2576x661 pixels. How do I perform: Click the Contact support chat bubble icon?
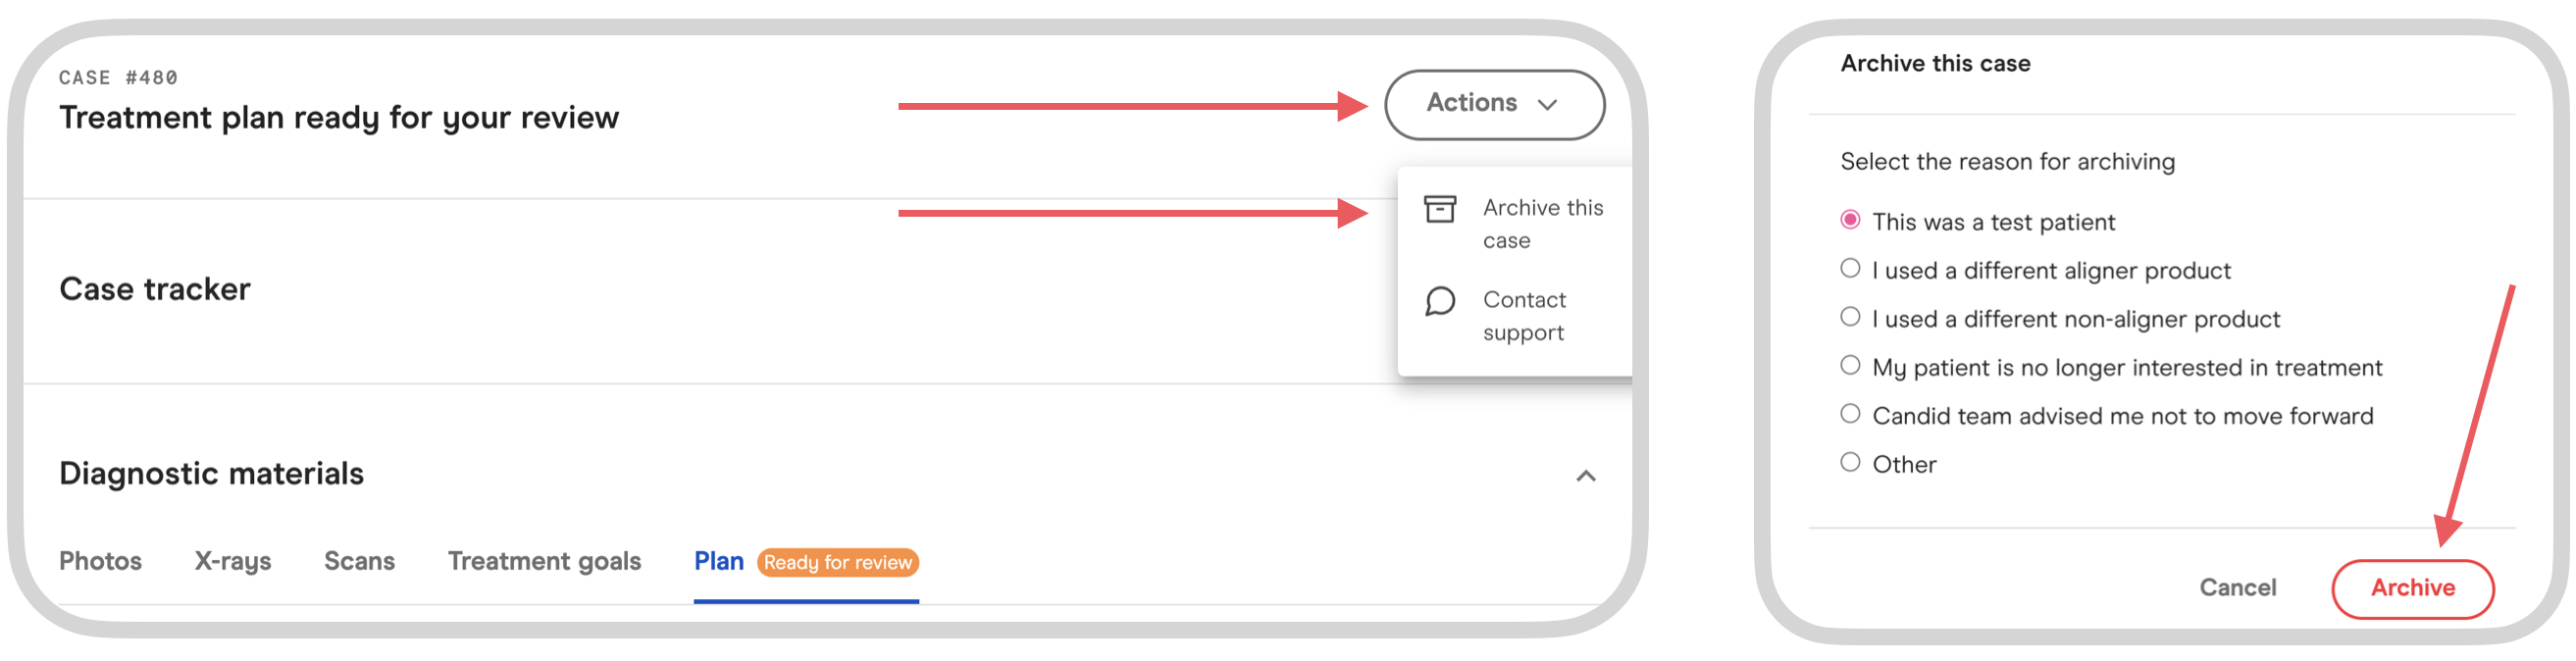(x=1440, y=301)
